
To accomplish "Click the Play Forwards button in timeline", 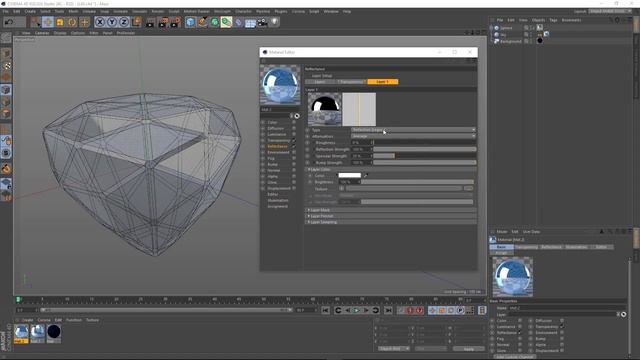I will tap(357, 311).
